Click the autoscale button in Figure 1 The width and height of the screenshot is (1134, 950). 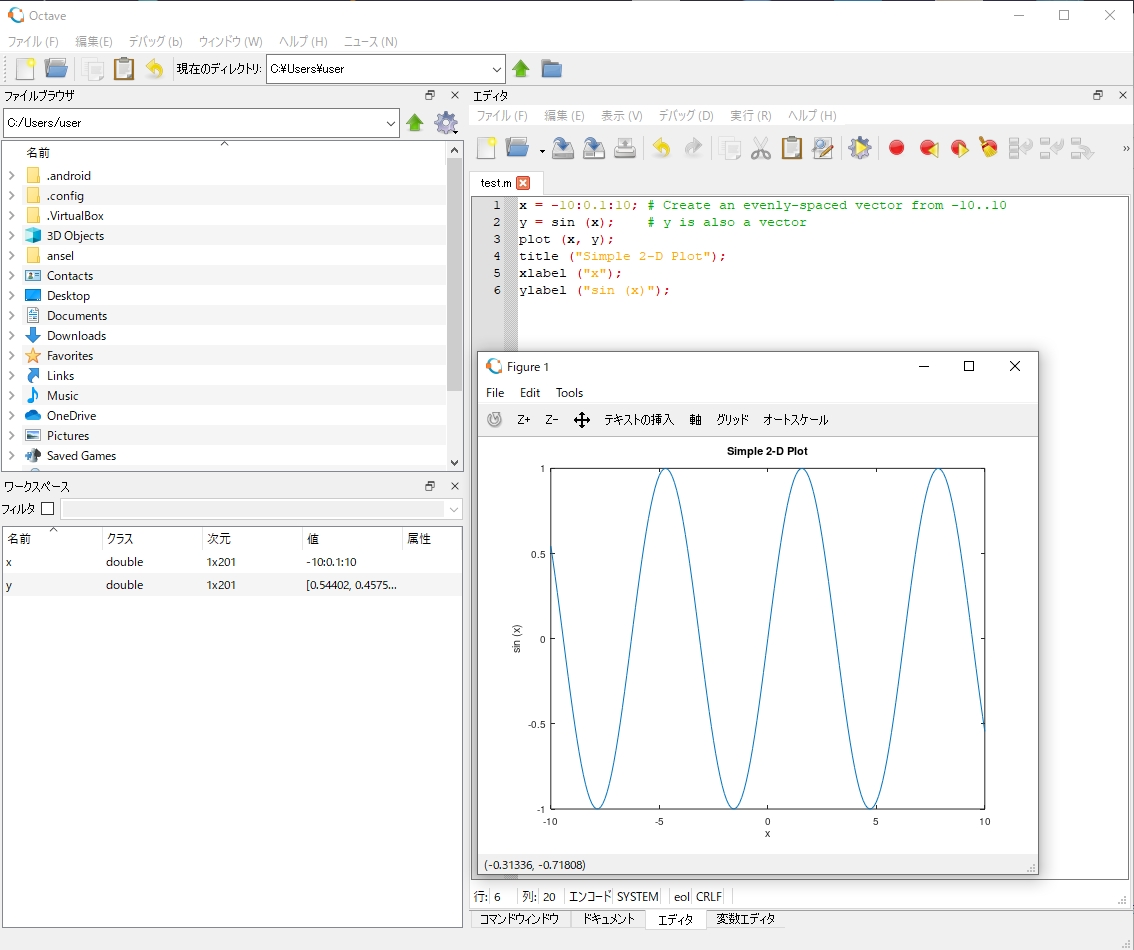[x=795, y=420]
